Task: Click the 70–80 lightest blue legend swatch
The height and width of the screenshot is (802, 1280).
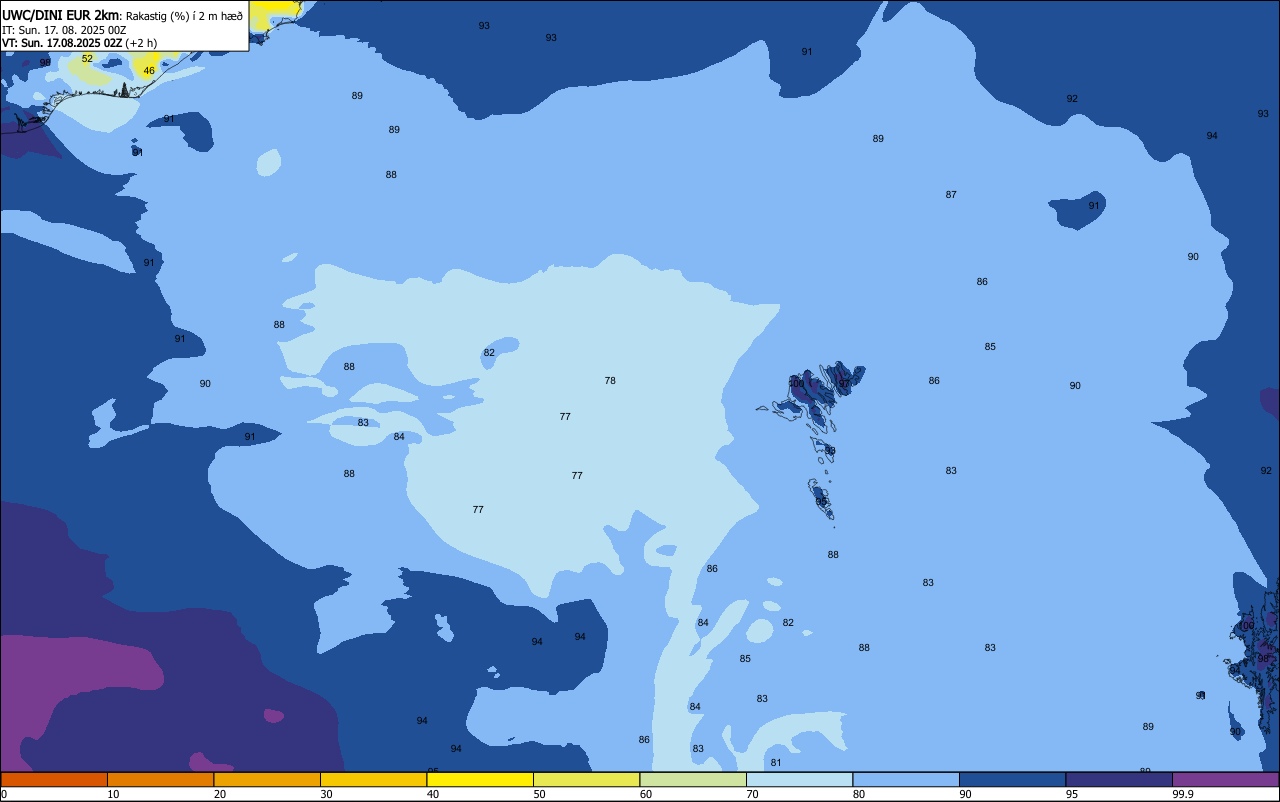Action: click(x=799, y=779)
